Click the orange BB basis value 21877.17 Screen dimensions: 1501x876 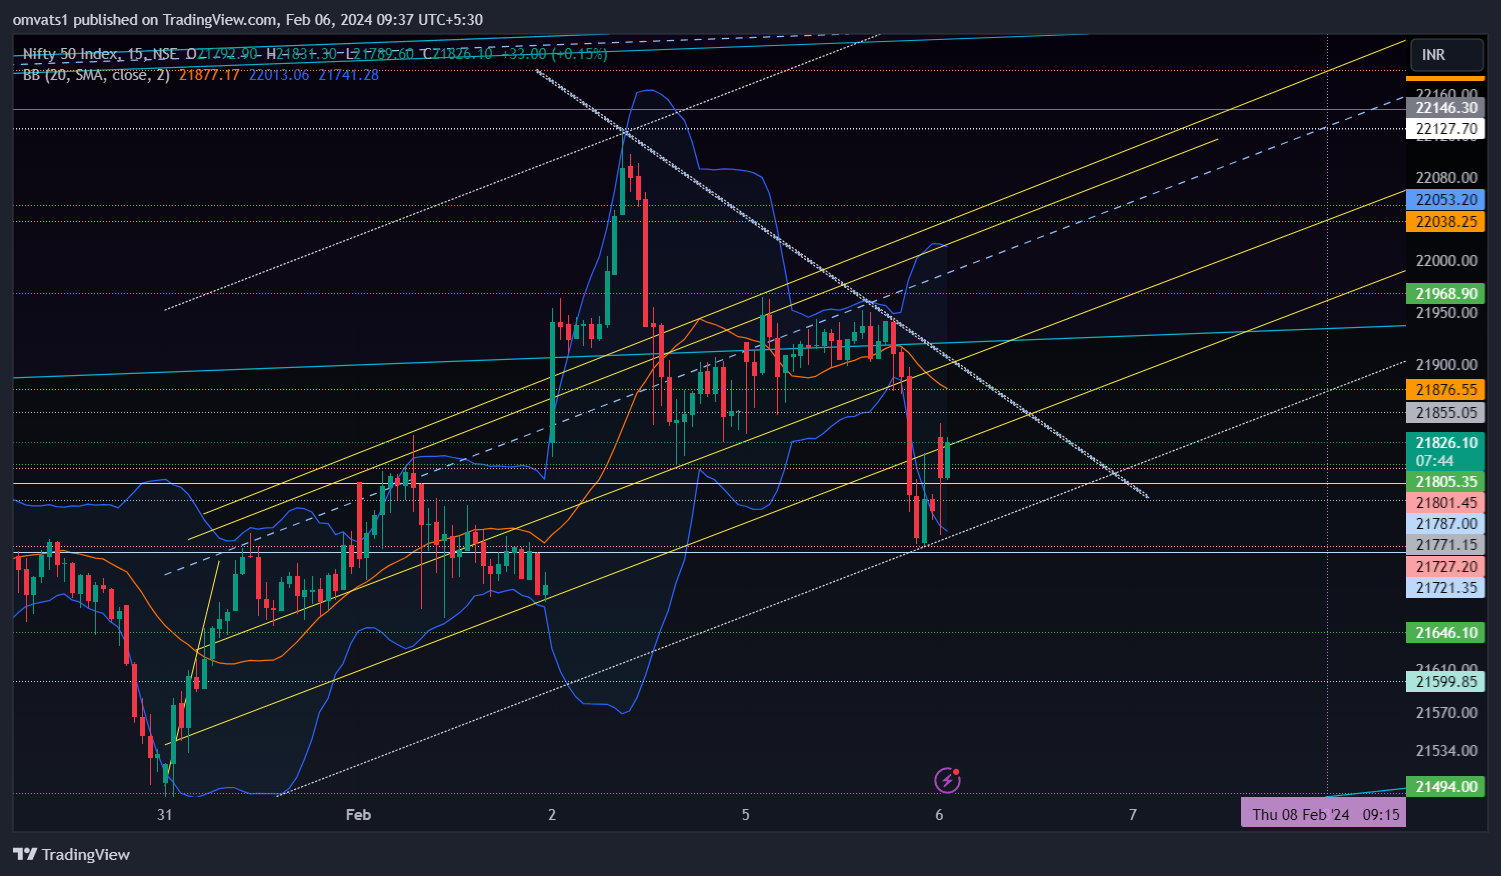[x=209, y=74]
